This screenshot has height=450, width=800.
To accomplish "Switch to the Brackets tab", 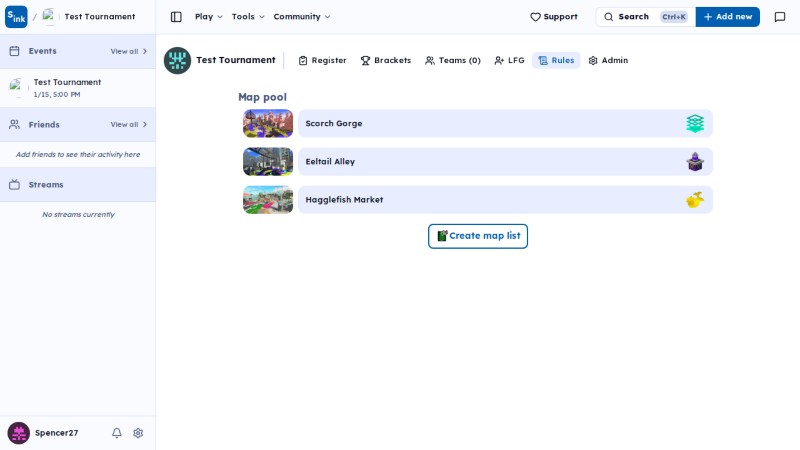I will coord(386,60).
